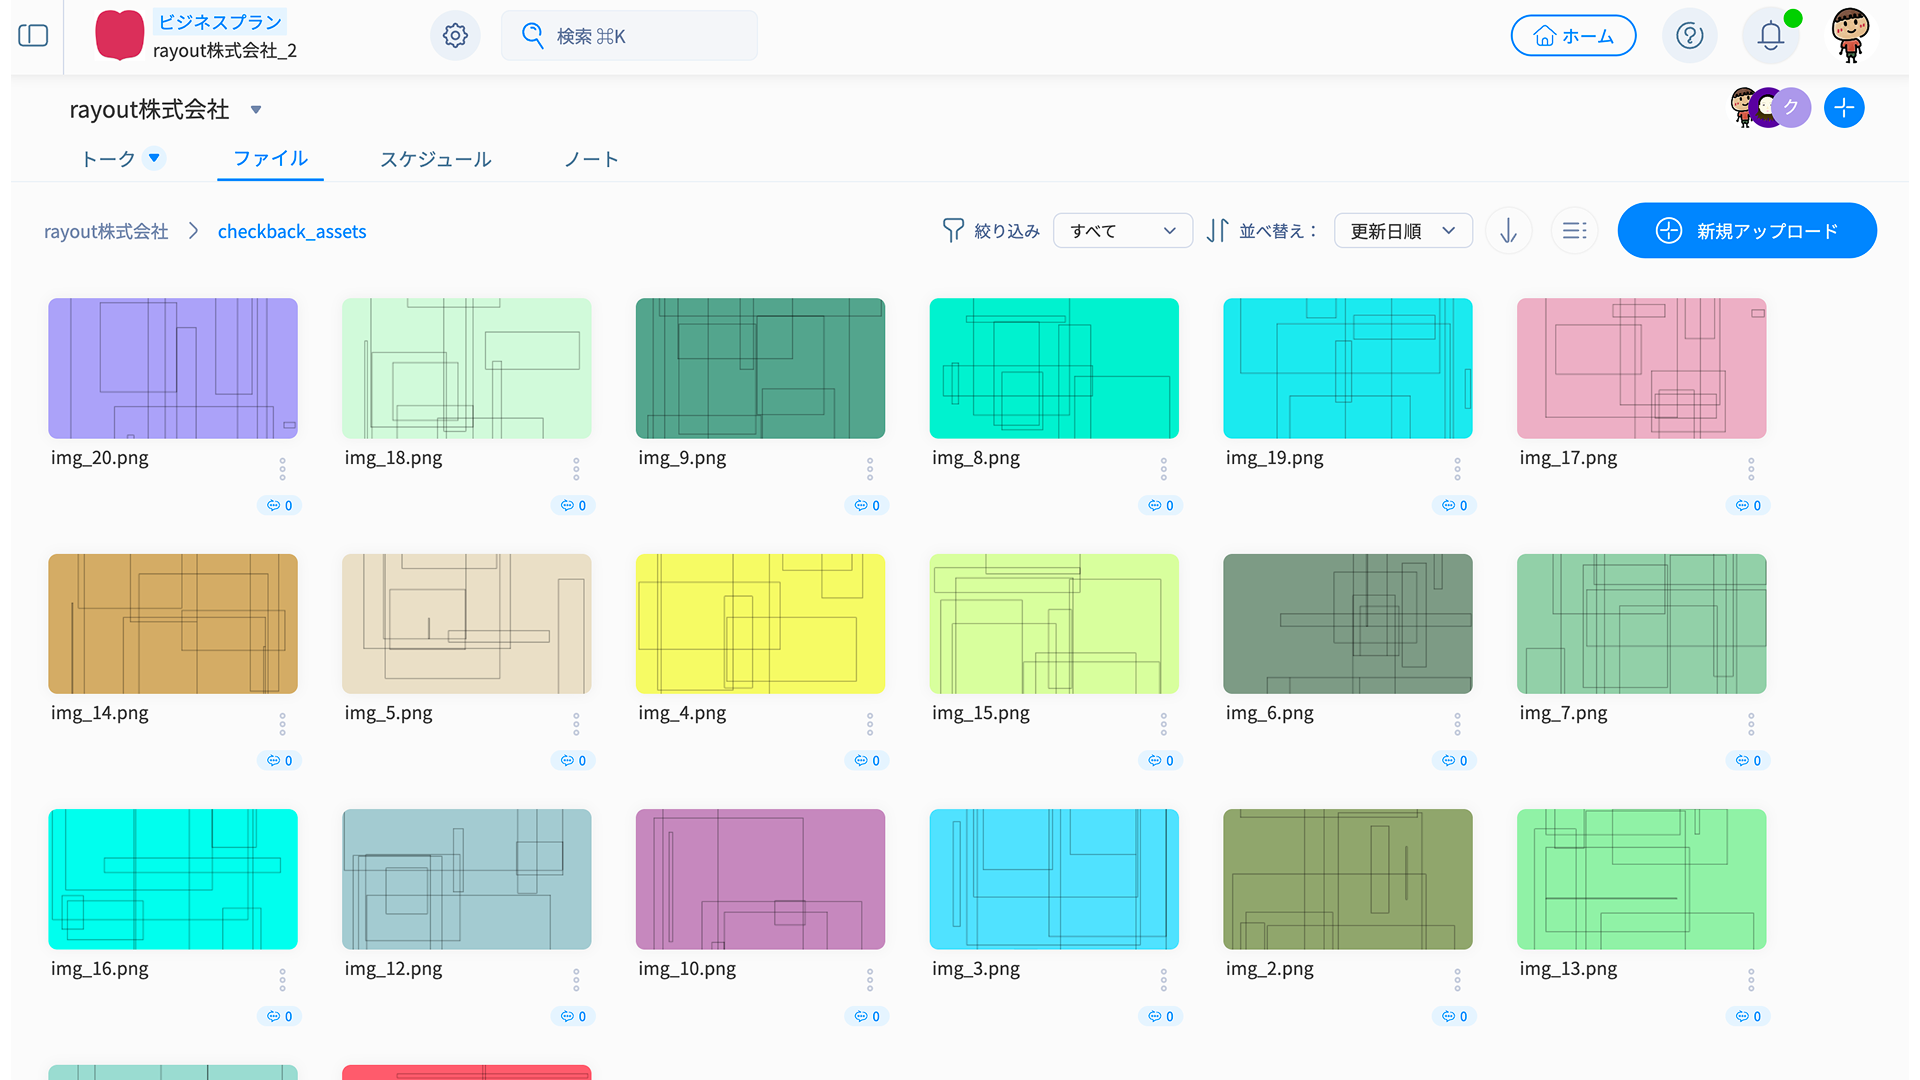1920x1080 pixels.
Task: Open the 更新日順 sort dropdown
Action: point(1402,231)
